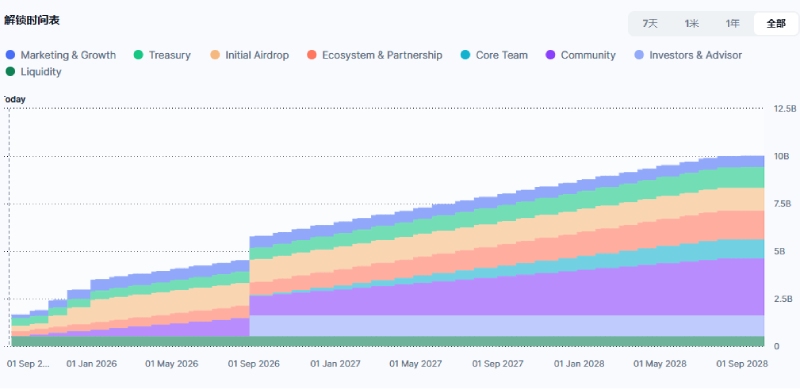Toggle the Core Team legend dot

tap(465, 55)
